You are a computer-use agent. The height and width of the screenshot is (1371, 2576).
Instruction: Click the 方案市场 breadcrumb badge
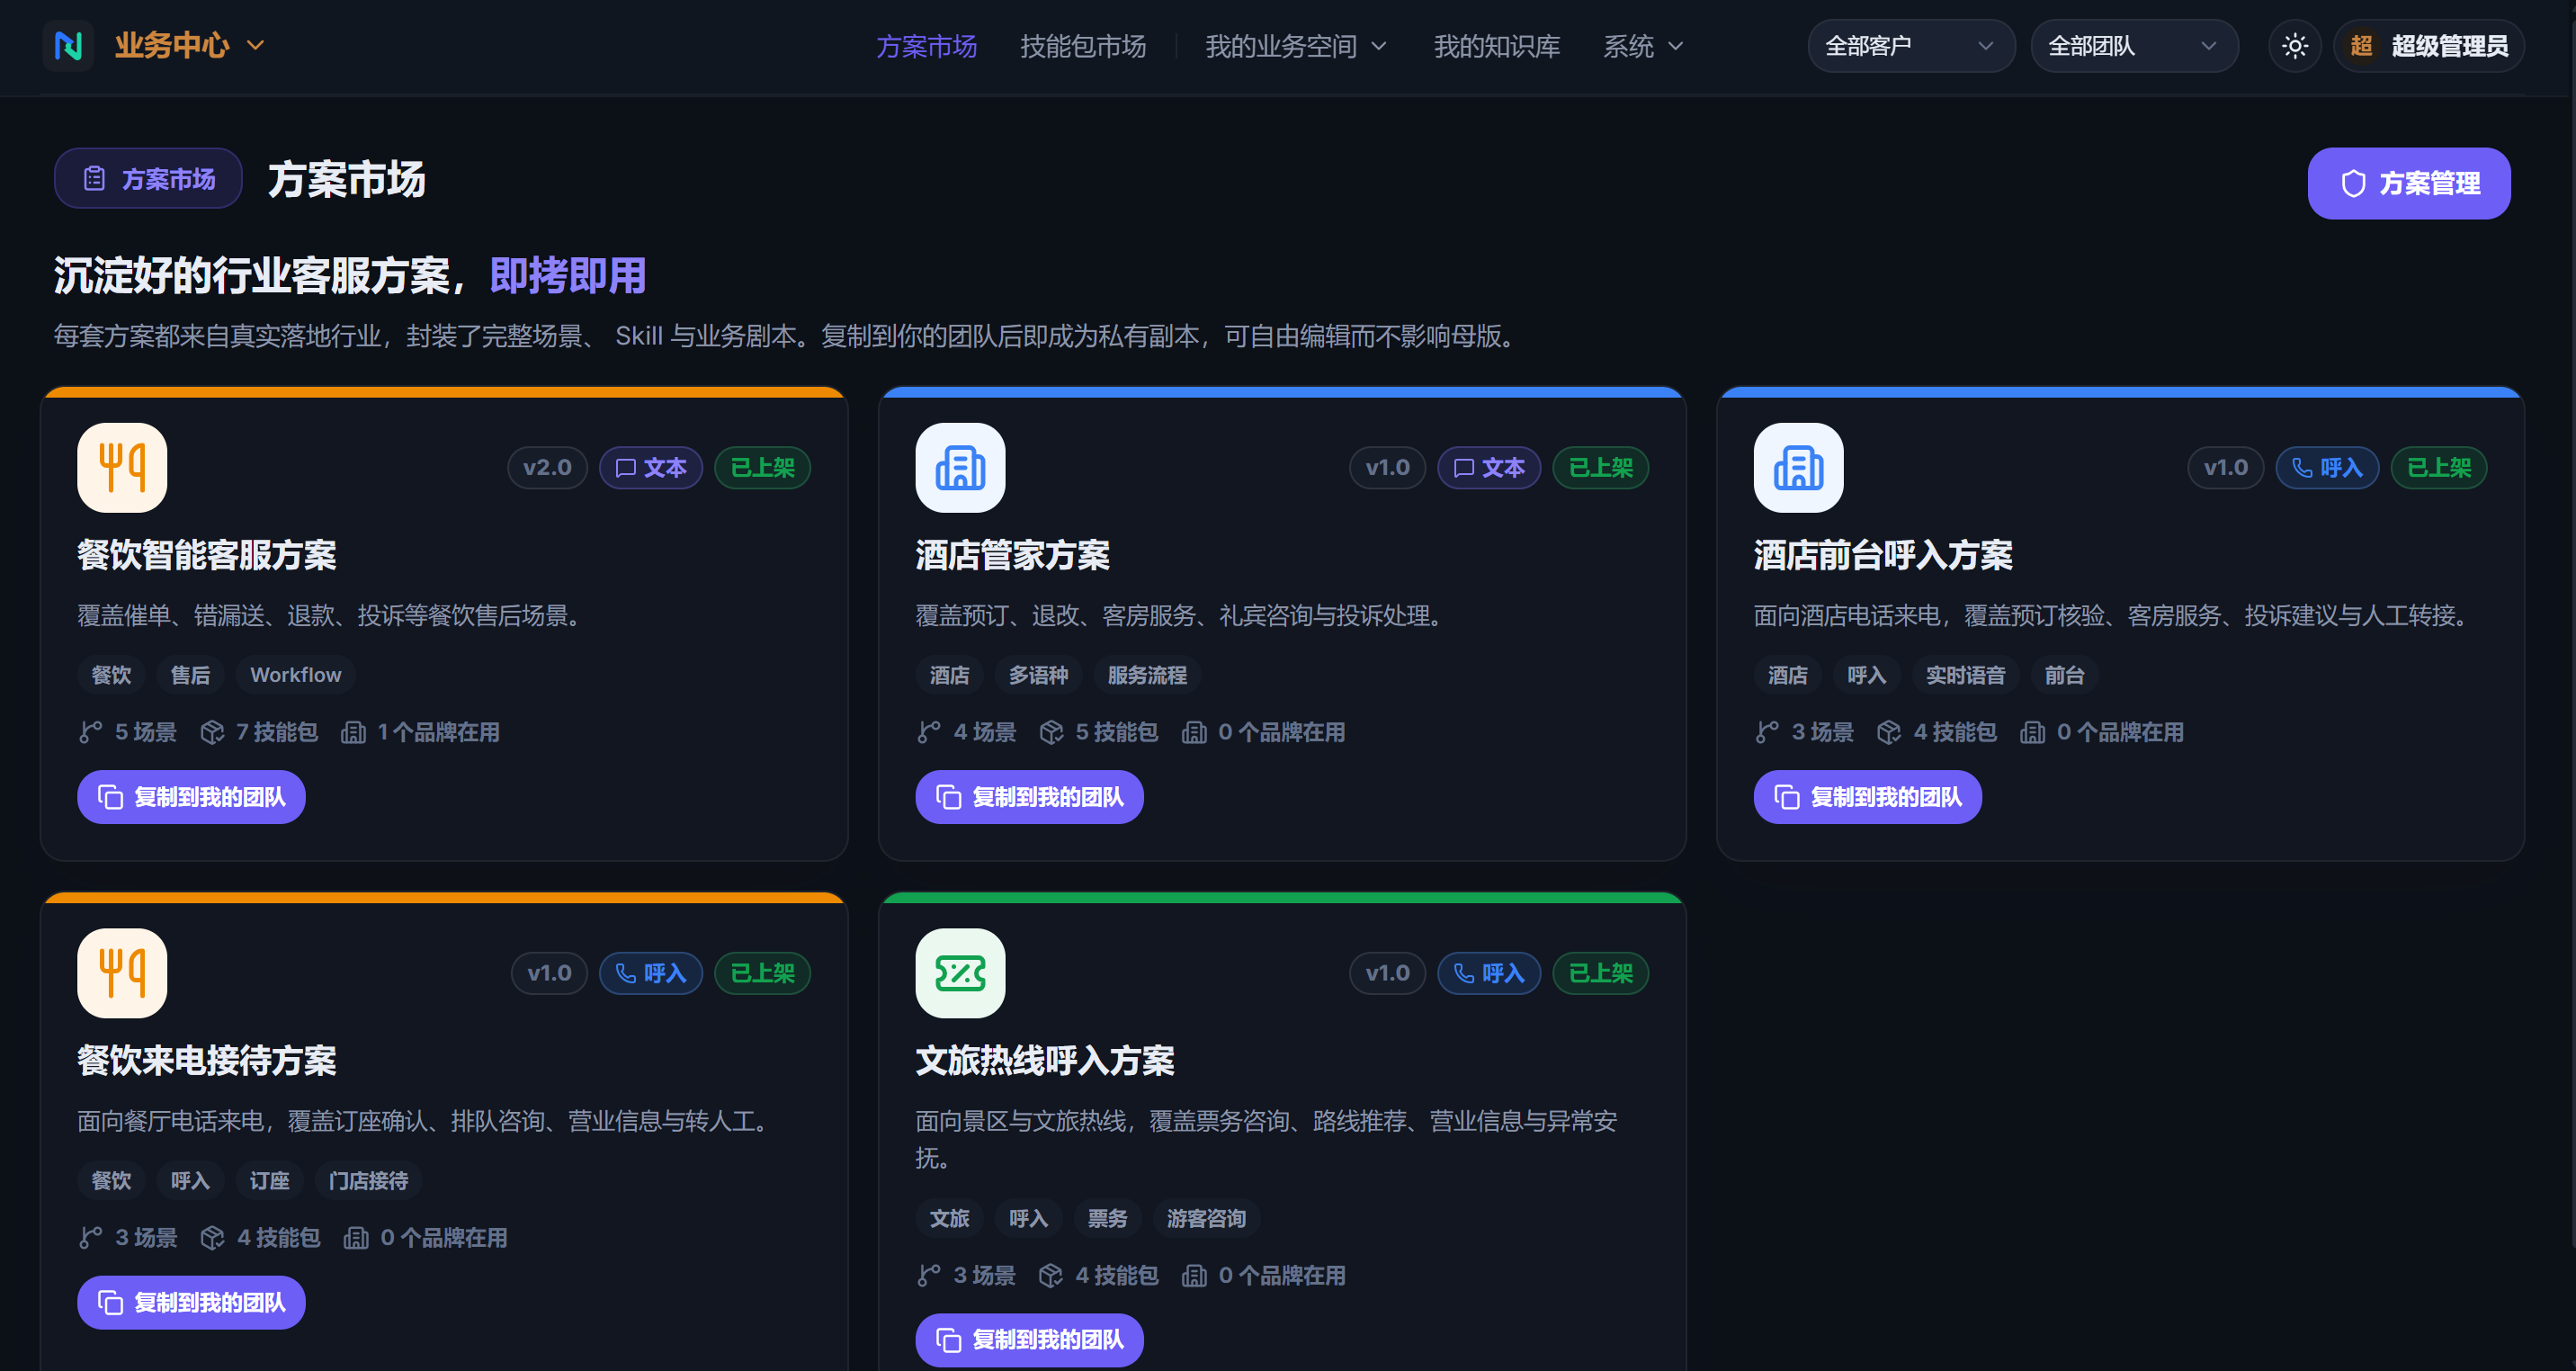pyautogui.click(x=148, y=178)
